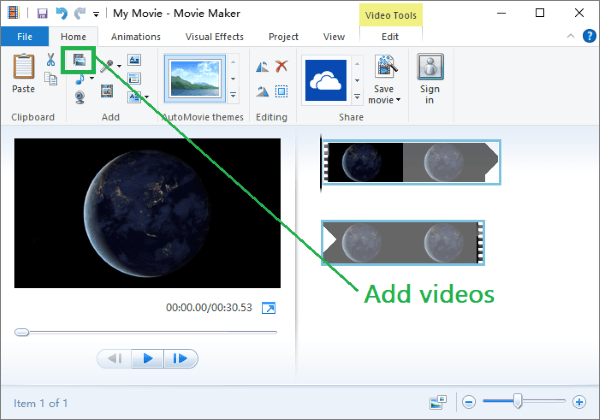Click the Copy icon in Clipboard group
This screenshot has width=600, height=420.
click(51, 79)
